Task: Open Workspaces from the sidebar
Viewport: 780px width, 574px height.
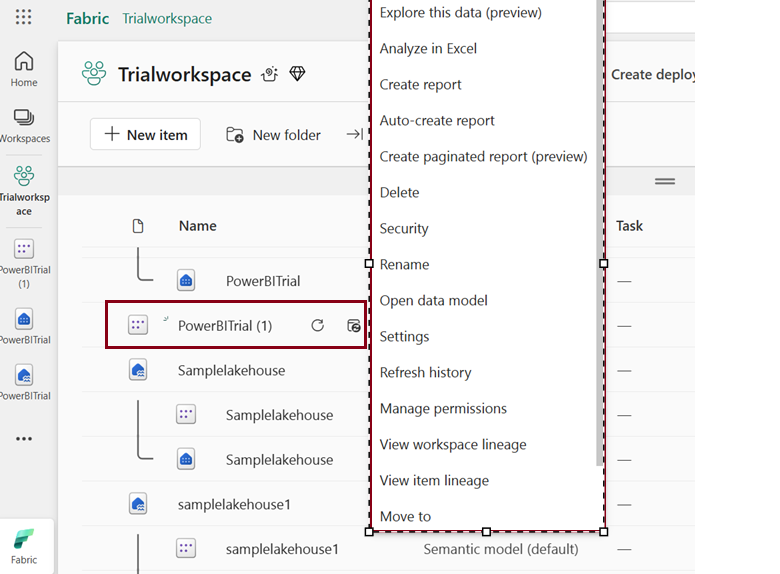Action: (x=24, y=126)
